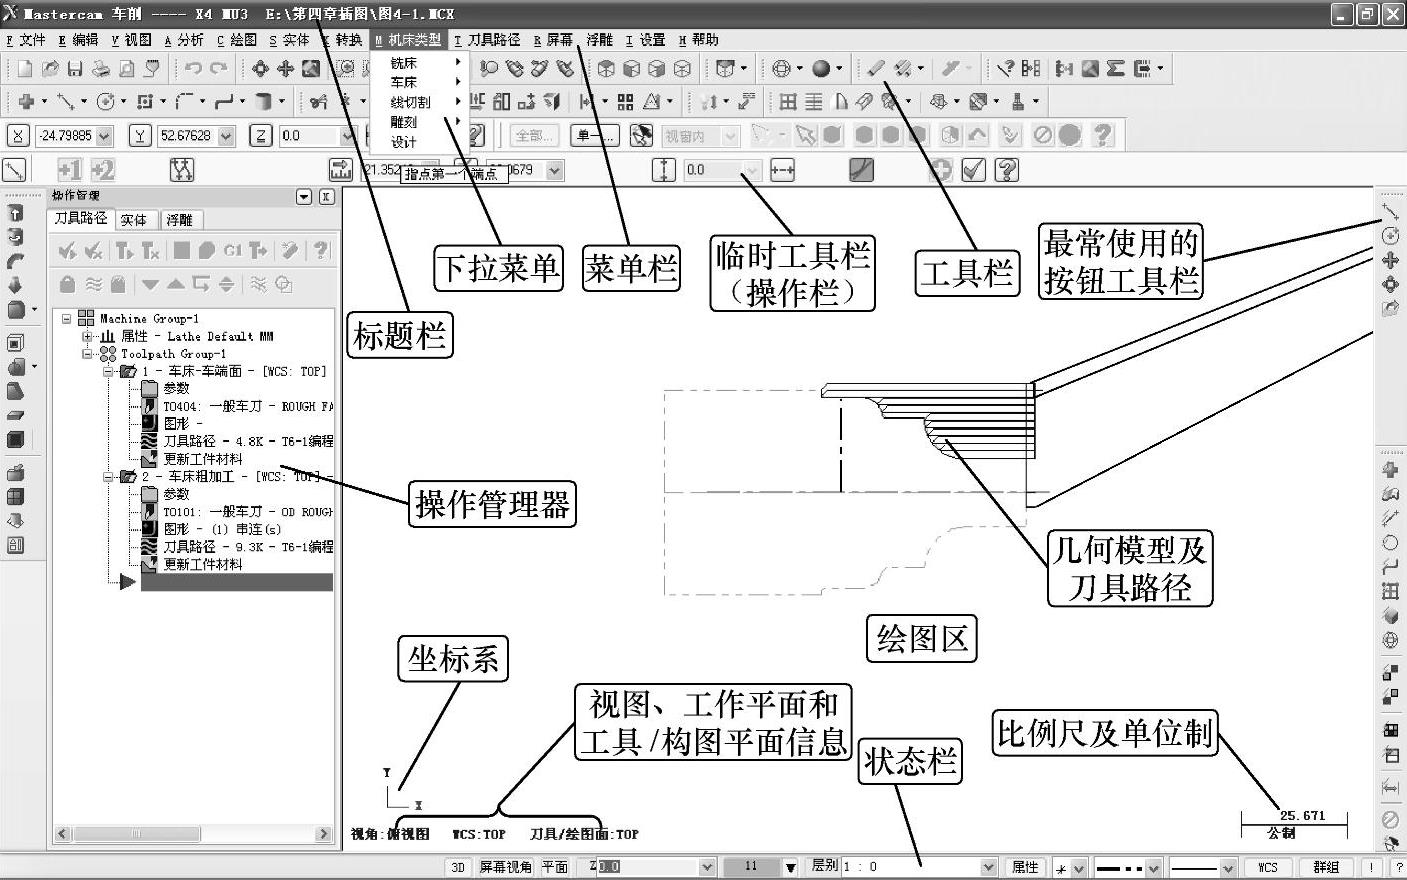Click the Z coordinate input field showing 0.0
Image resolution: width=1407 pixels, height=880 pixels.
[309, 136]
